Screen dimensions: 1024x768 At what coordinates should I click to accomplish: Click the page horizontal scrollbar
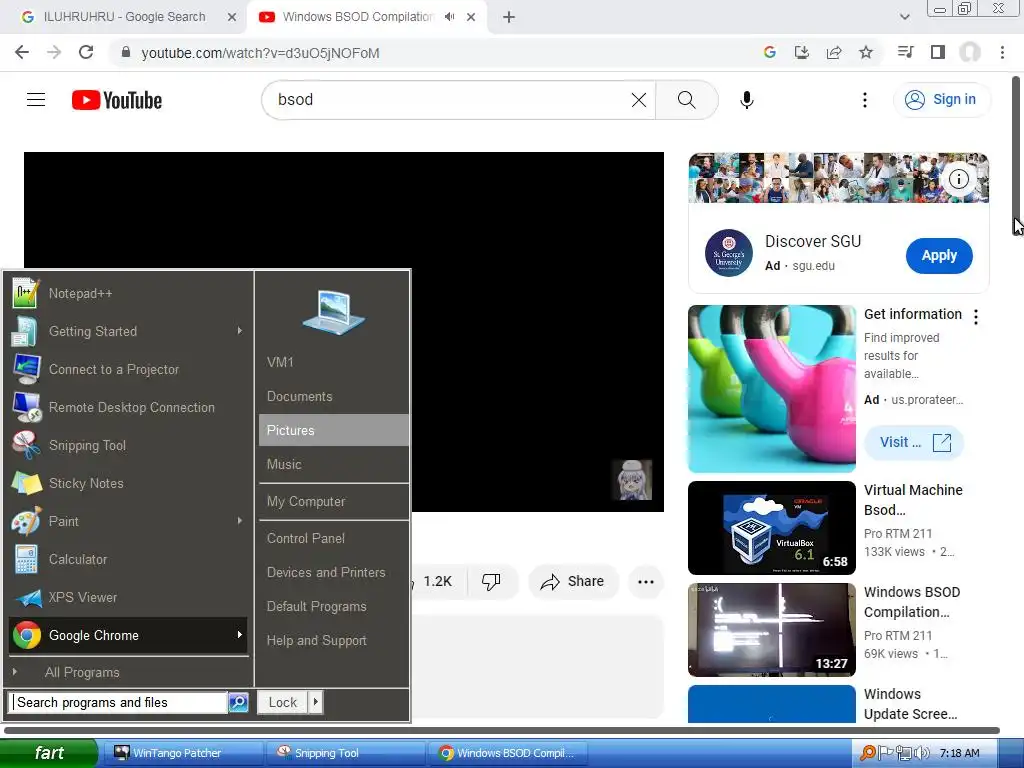(x=502, y=730)
